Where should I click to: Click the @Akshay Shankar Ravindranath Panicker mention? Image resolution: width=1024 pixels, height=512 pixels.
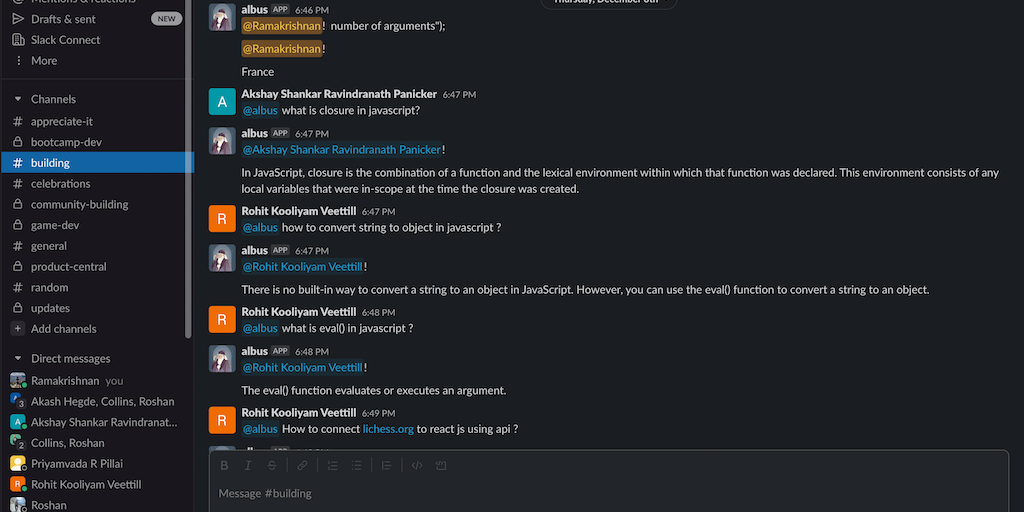(342, 150)
